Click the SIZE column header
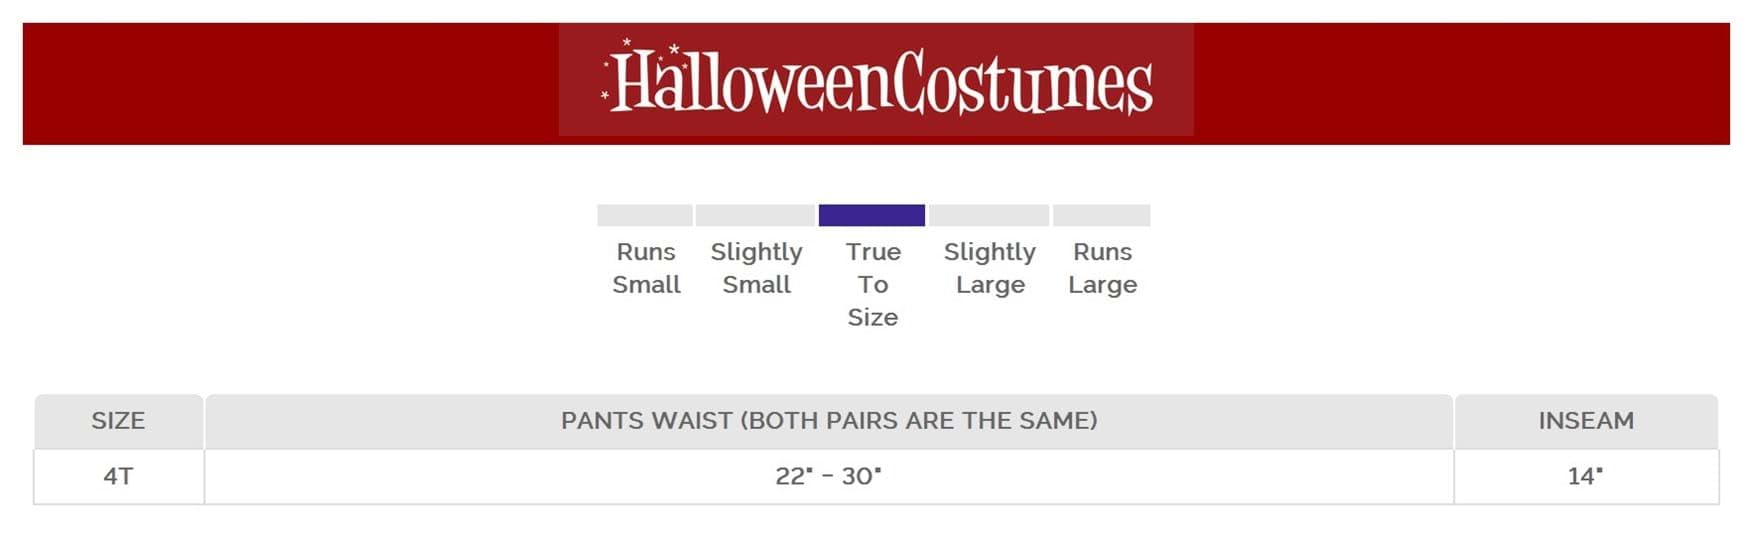 118,421
